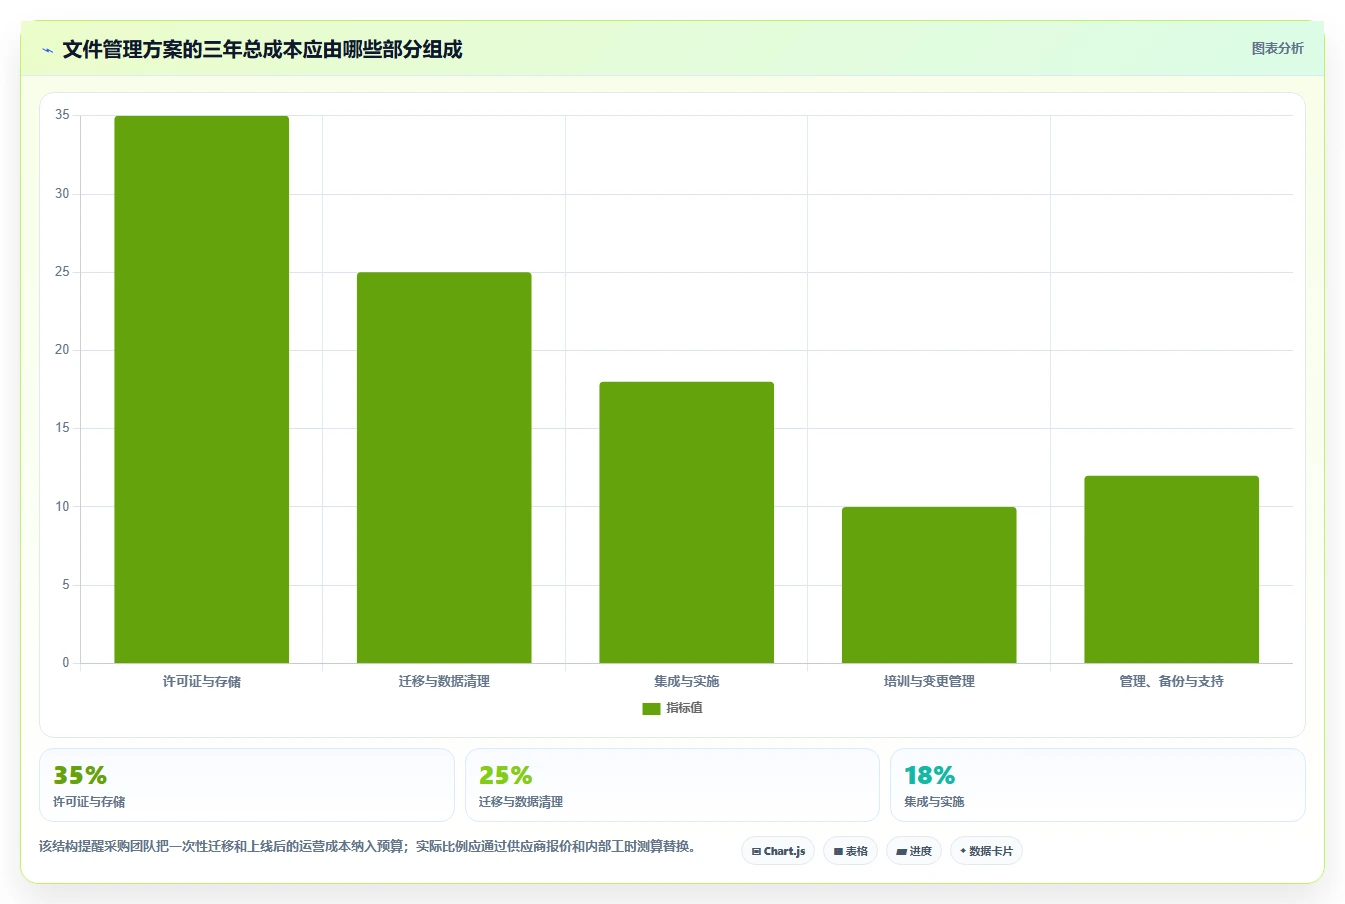This screenshot has height=904, width=1345.
Task: Click the sparkle icon inside the 数据卡片 chip
Action: (963, 851)
